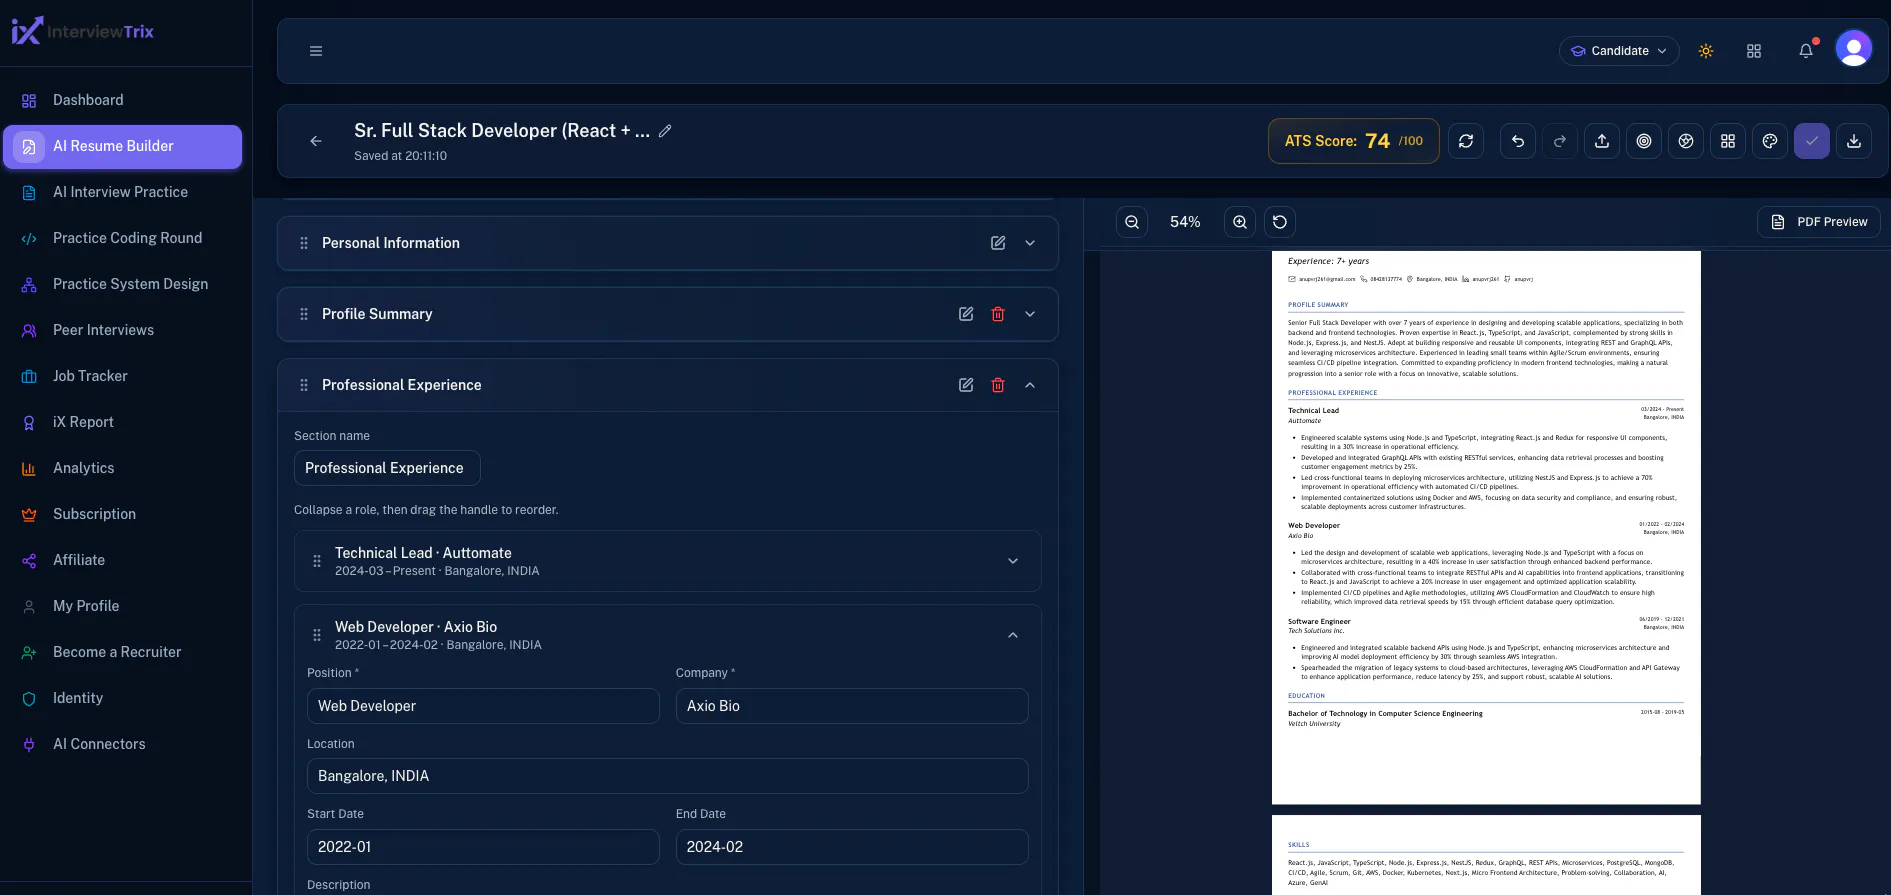Click the resume page preview thumbnail
This screenshot has height=895, width=1891.
click(1486, 527)
